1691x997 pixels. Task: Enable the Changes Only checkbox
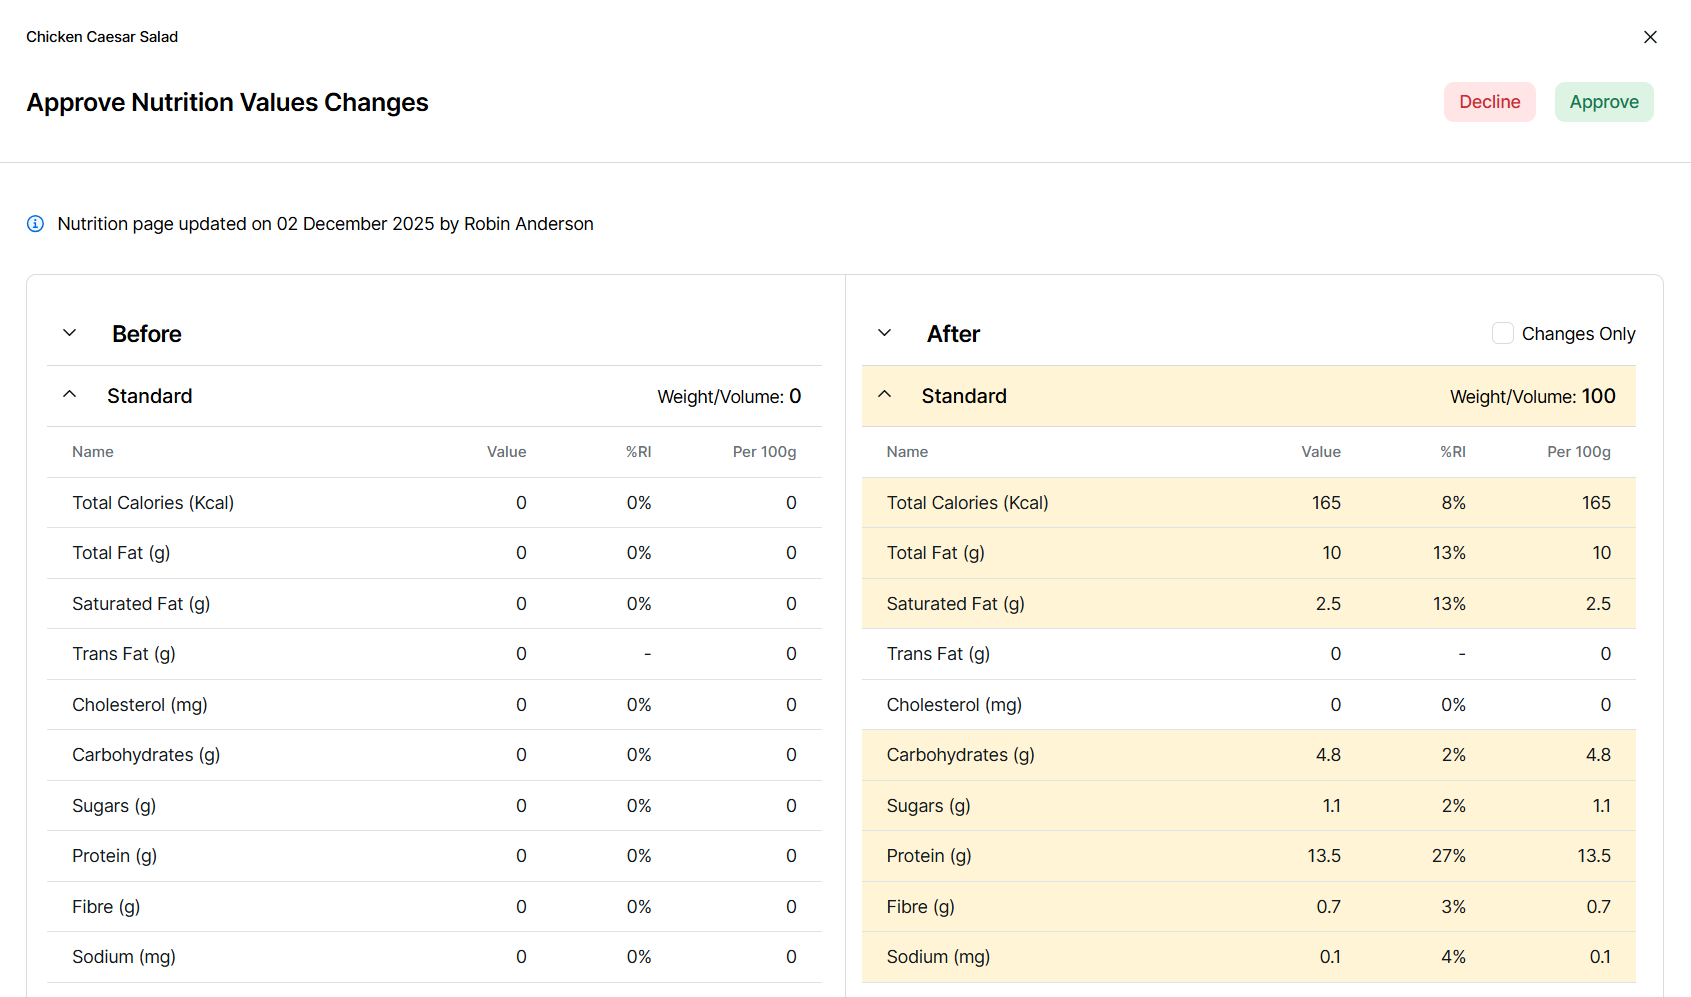1502,333
